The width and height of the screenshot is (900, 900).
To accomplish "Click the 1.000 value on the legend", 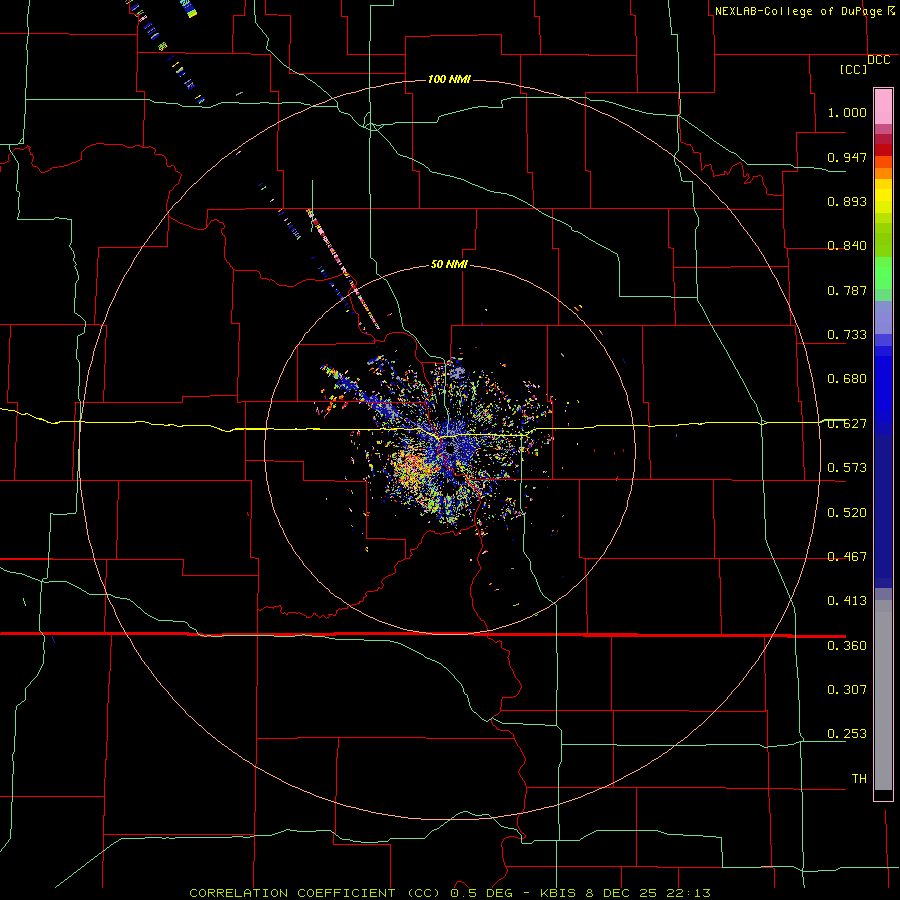I will click(847, 112).
